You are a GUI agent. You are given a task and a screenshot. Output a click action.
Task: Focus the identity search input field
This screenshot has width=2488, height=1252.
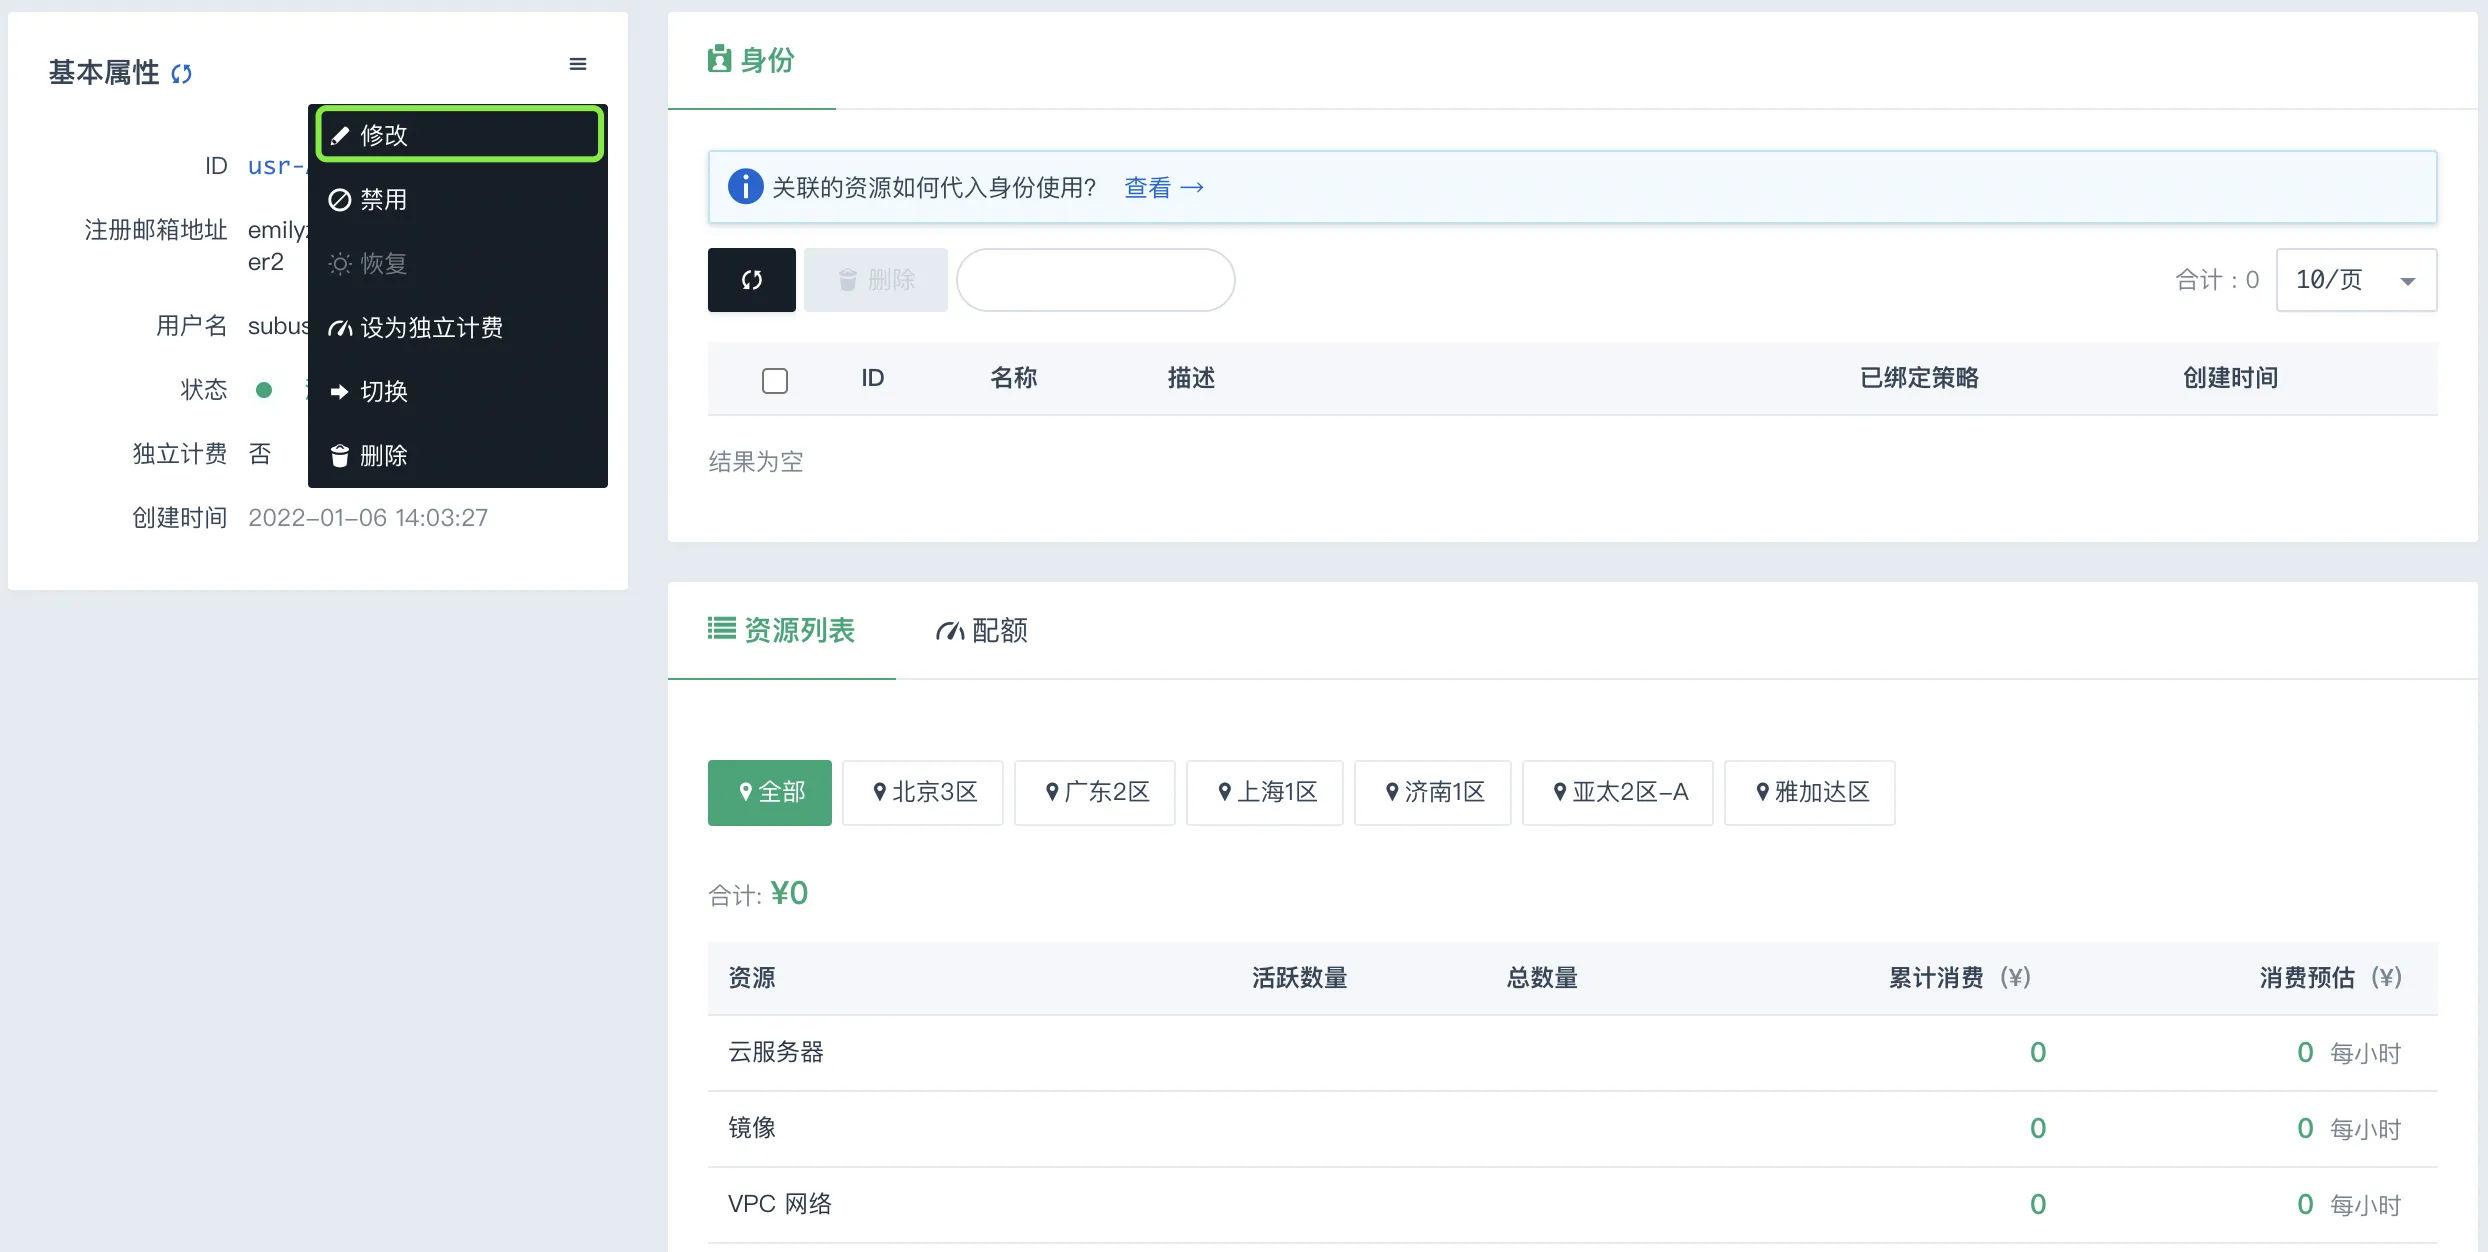pyautogui.click(x=1096, y=280)
